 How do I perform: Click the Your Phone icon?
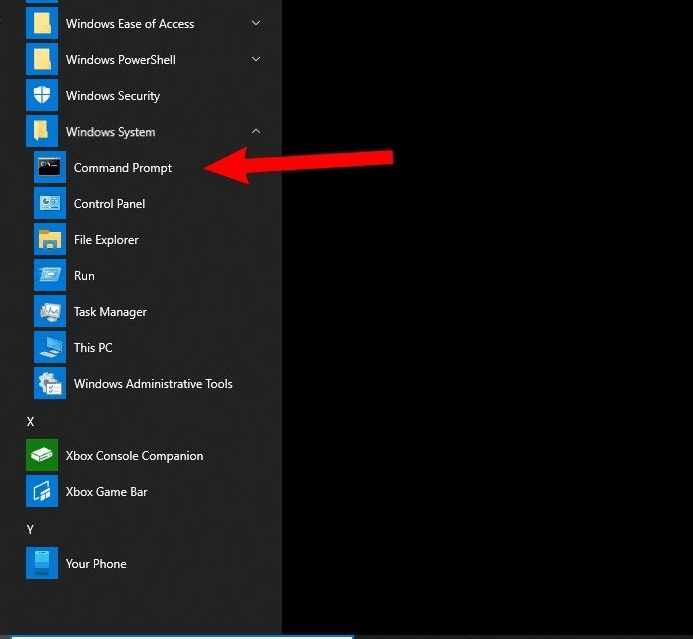point(41,564)
